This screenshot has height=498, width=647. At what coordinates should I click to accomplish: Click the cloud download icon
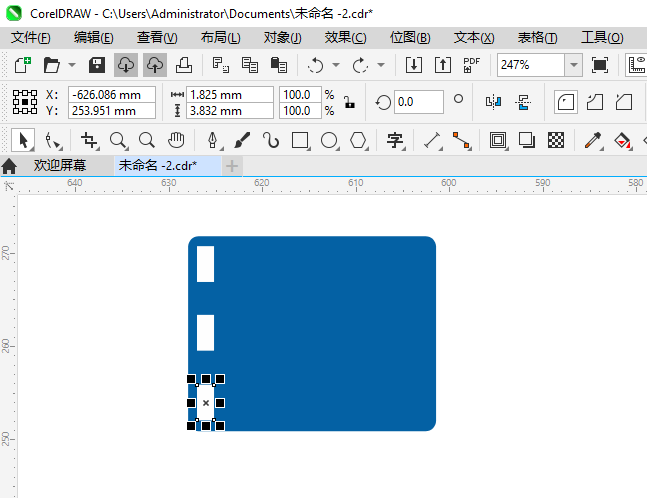[x=126, y=65]
